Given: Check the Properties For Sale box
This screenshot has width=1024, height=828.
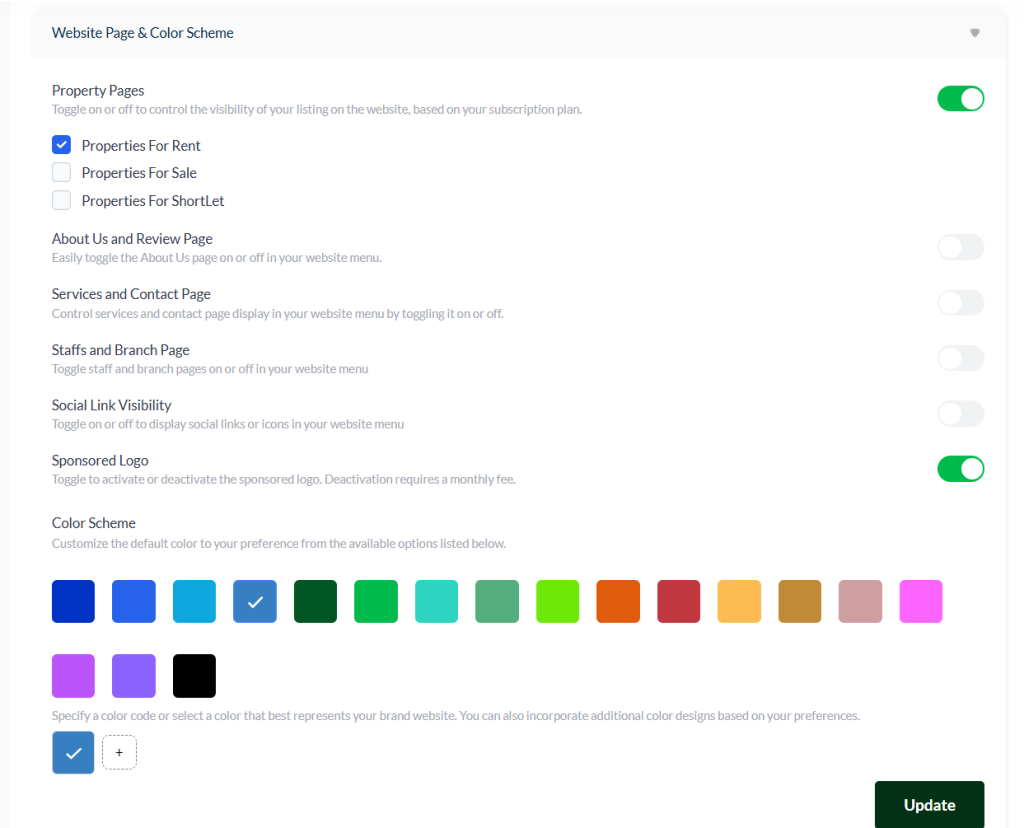Looking at the screenshot, I should 62,173.
